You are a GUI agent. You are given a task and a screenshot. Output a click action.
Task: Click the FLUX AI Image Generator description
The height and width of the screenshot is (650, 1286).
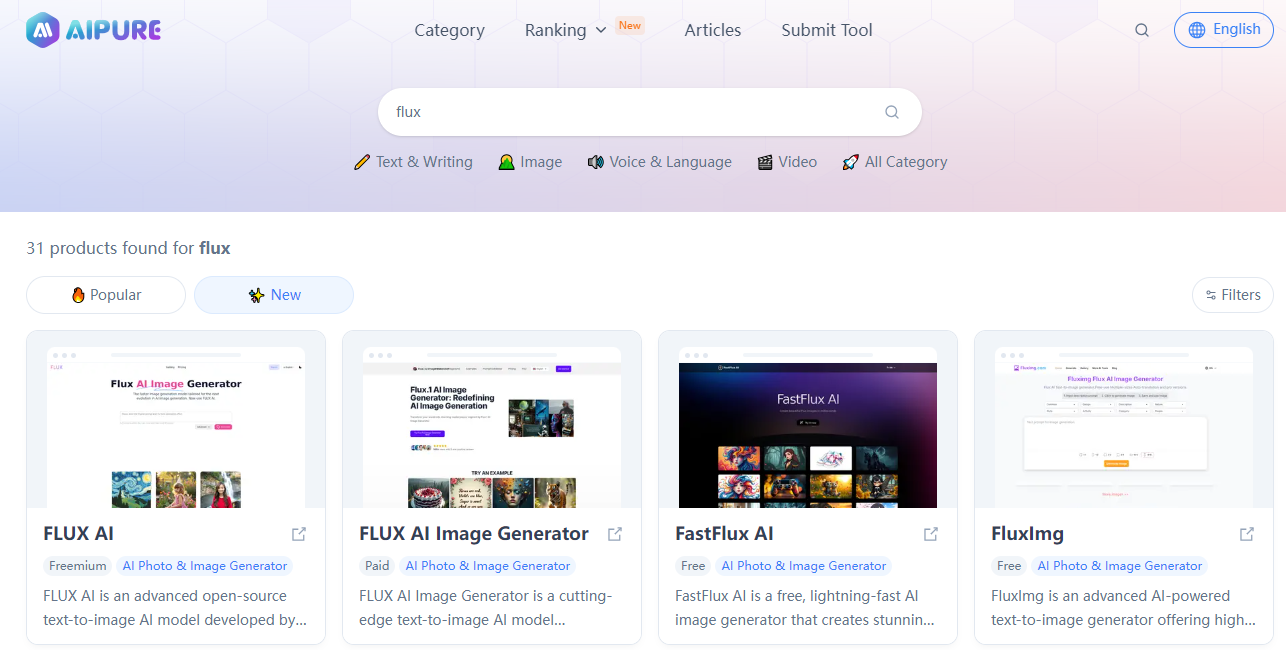[486, 608]
